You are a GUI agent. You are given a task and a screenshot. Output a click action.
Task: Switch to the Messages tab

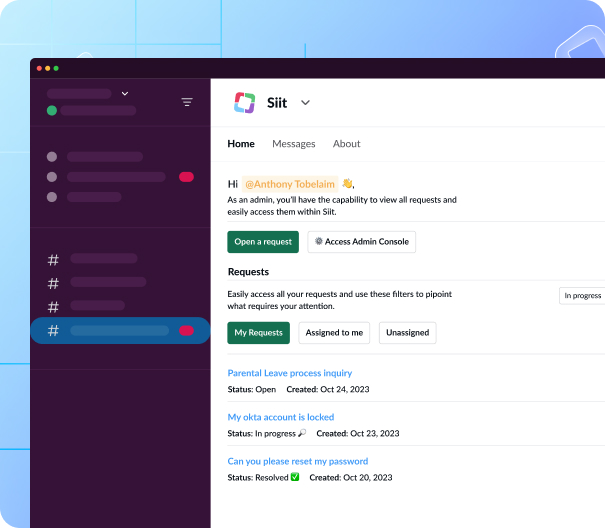(294, 144)
